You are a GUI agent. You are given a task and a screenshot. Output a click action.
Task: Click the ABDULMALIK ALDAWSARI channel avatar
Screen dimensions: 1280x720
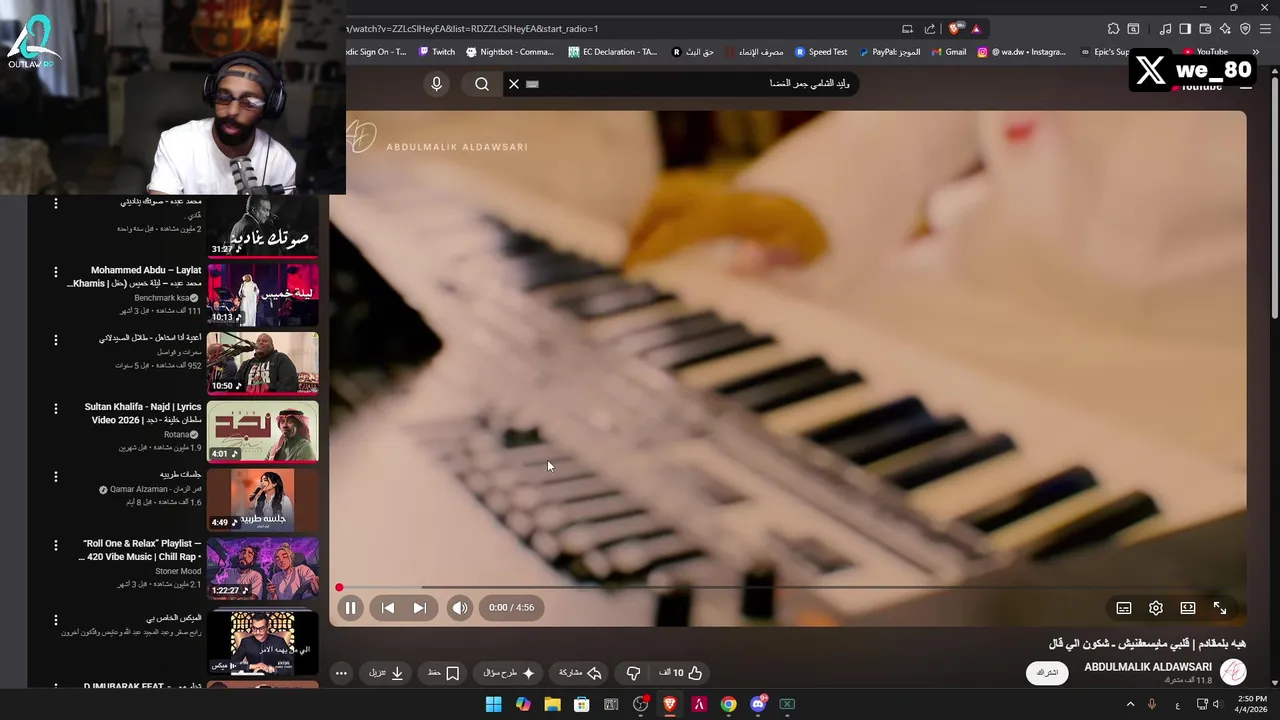pos(1233,672)
